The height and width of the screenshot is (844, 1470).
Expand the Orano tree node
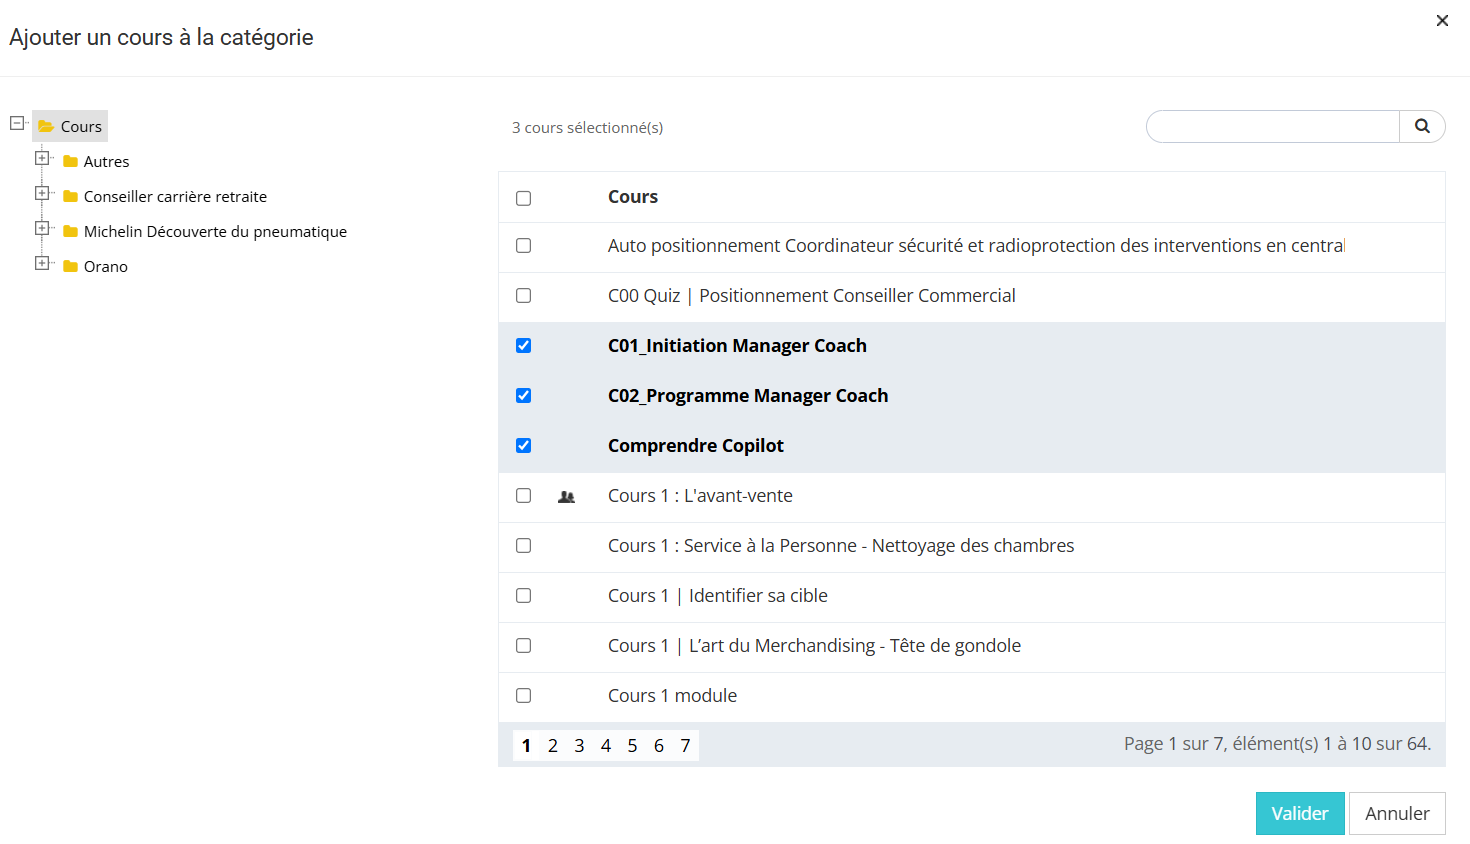click(42, 263)
